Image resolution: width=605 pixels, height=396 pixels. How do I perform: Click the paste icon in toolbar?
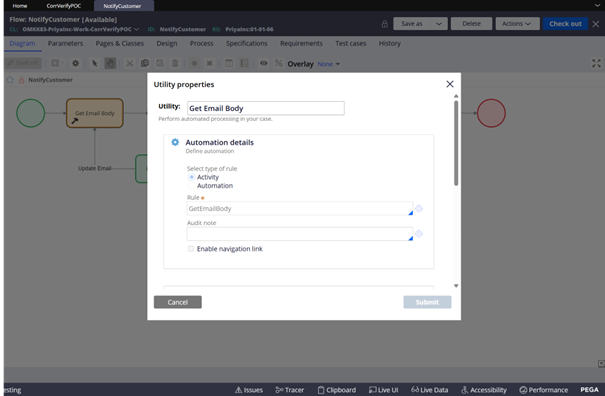tap(160, 63)
